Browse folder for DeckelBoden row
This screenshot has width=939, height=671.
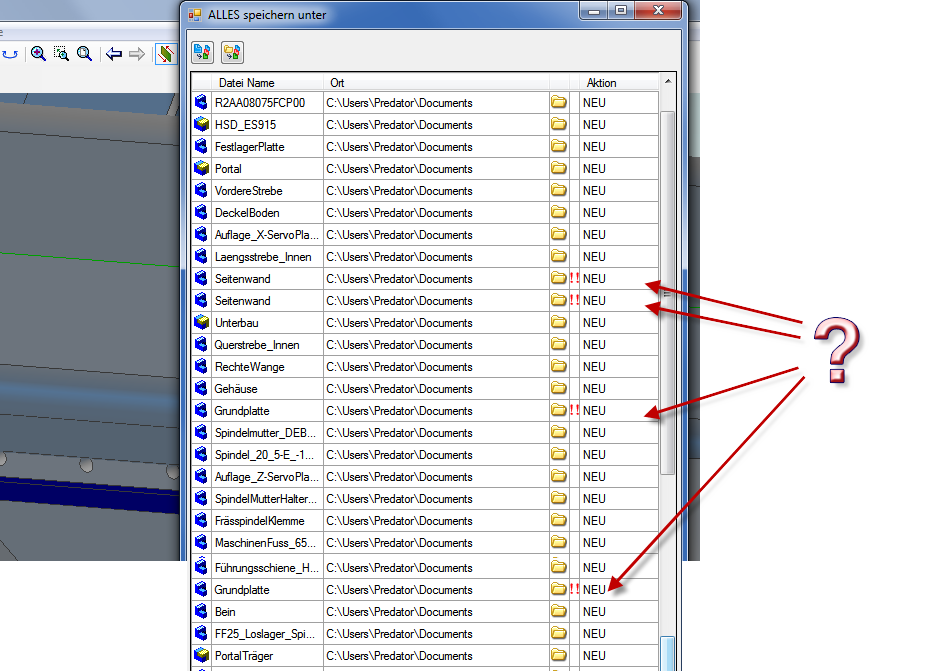point(559,212)
